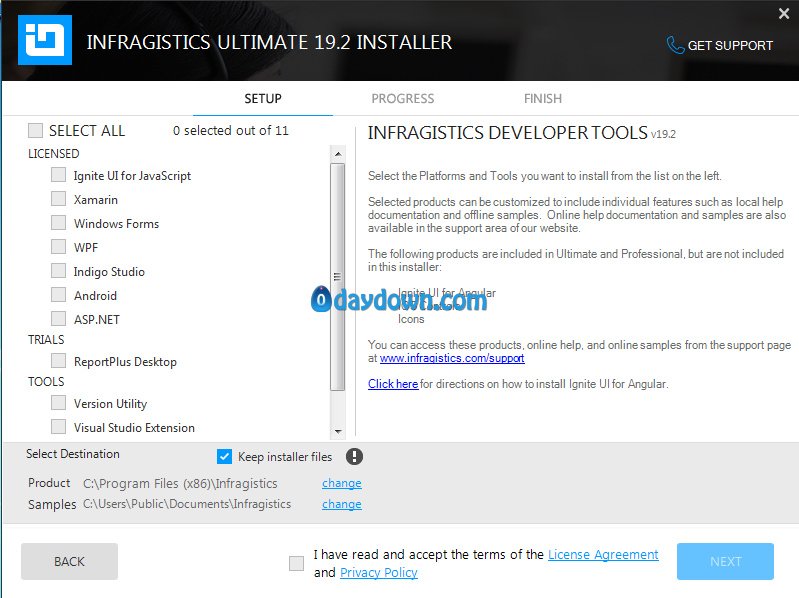Tick the ASP.NET checkbox
The width and height of the screenshot is (799, 598).
point(58,318)
